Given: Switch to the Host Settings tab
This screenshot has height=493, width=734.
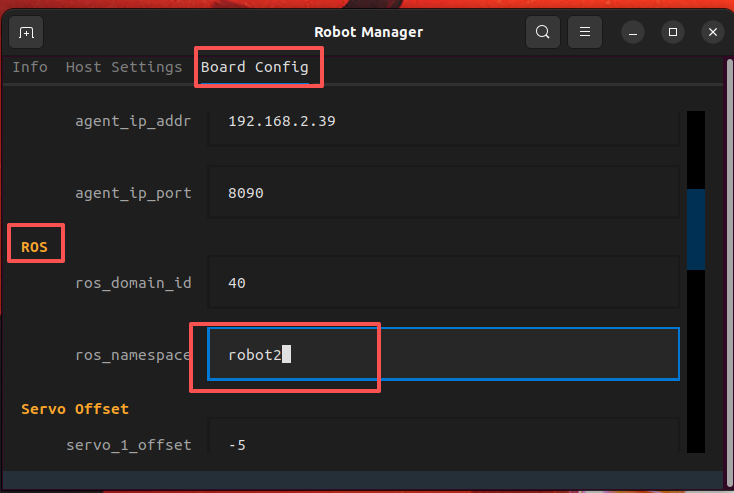Looking at the screenshot, I should coord(124,67).
